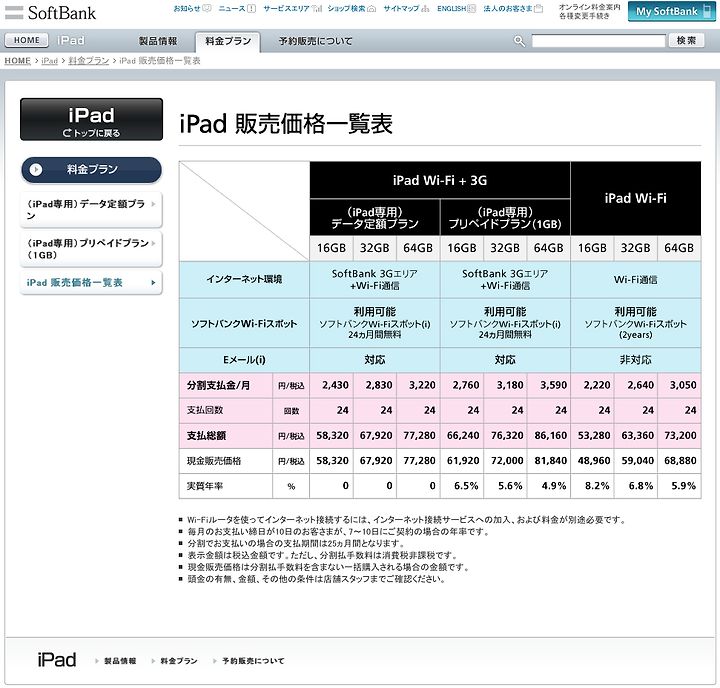Click the 検索 search button
The image size is (720, 688).
(x=686, y=40)
